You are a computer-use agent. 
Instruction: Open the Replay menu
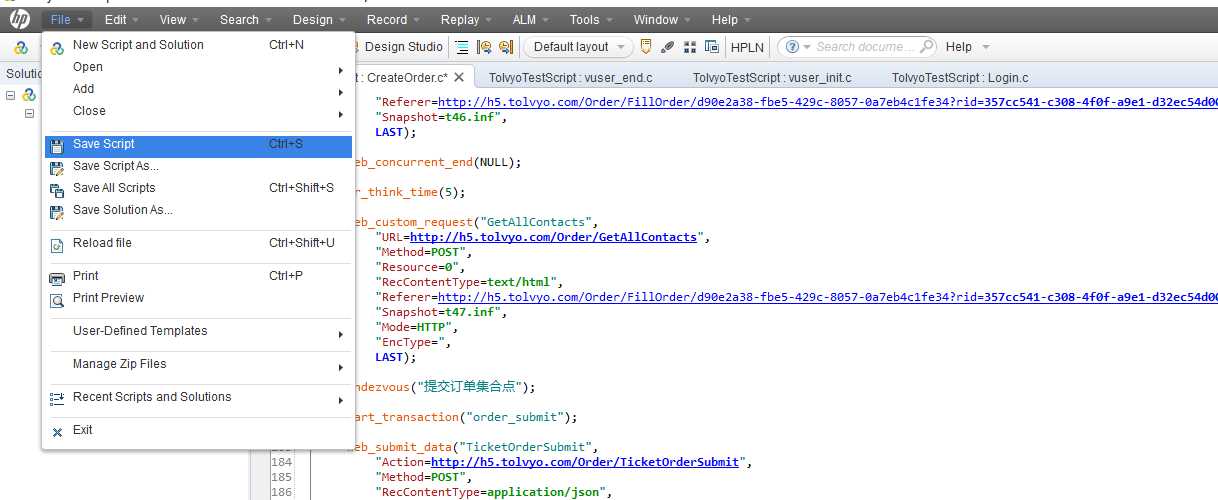tap(467, 19)
